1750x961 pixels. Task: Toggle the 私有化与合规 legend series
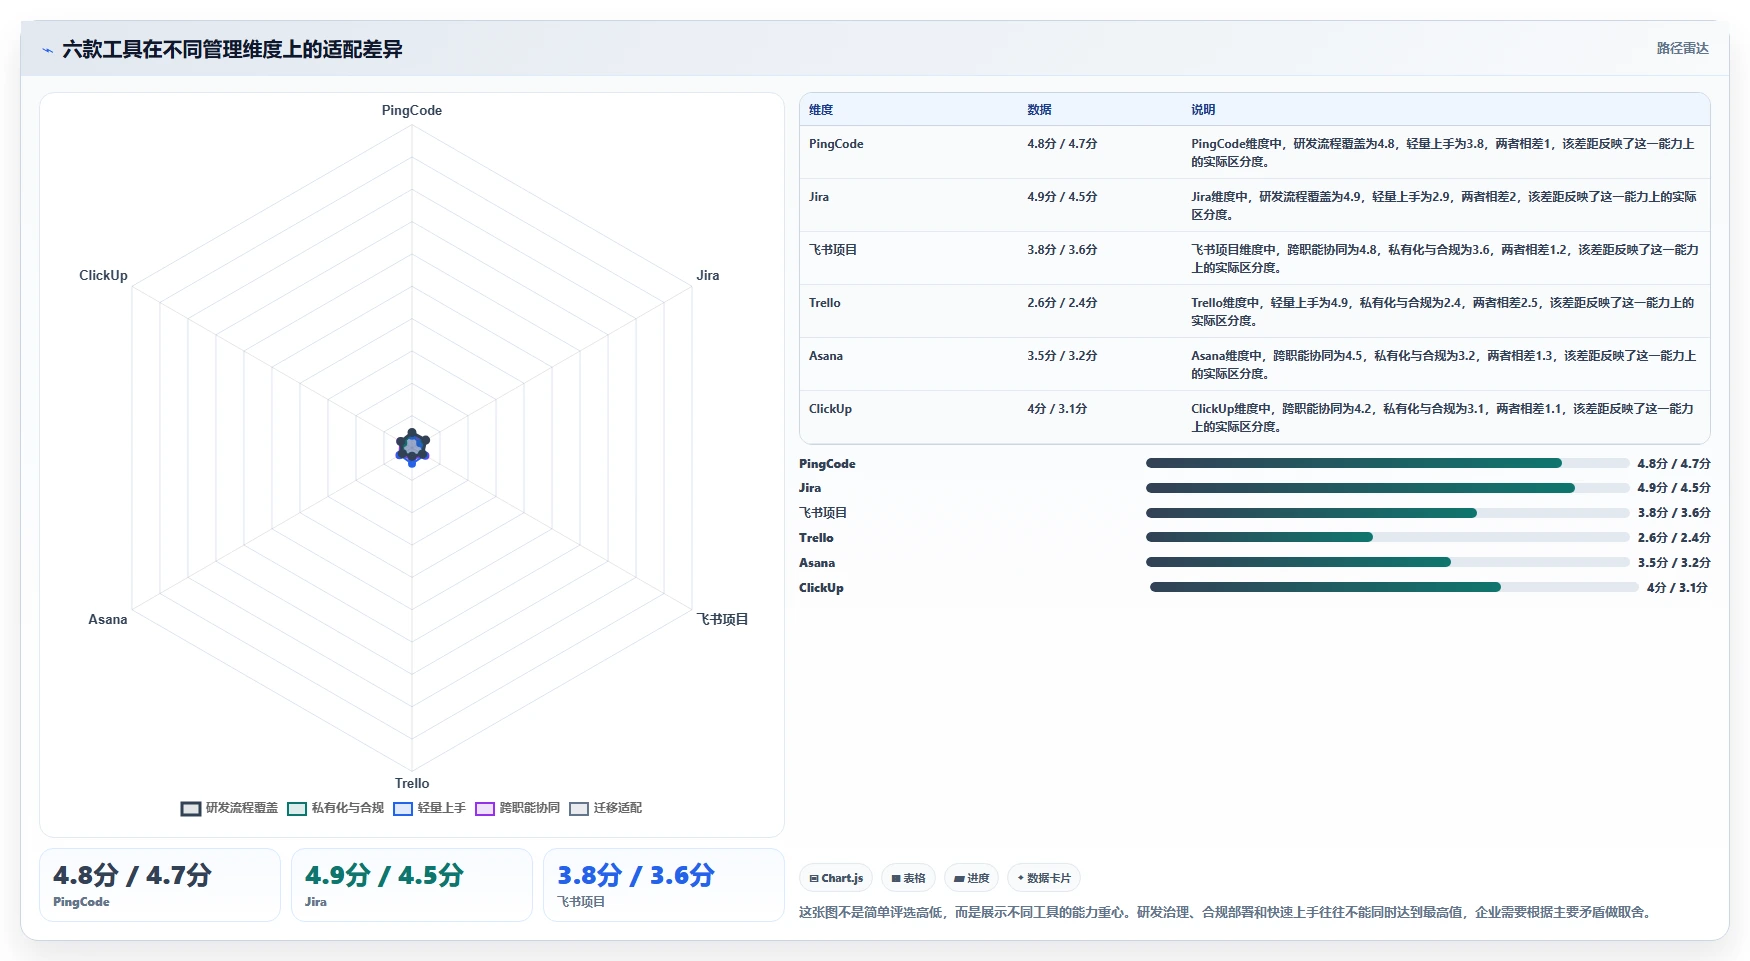tap(336, 808)
